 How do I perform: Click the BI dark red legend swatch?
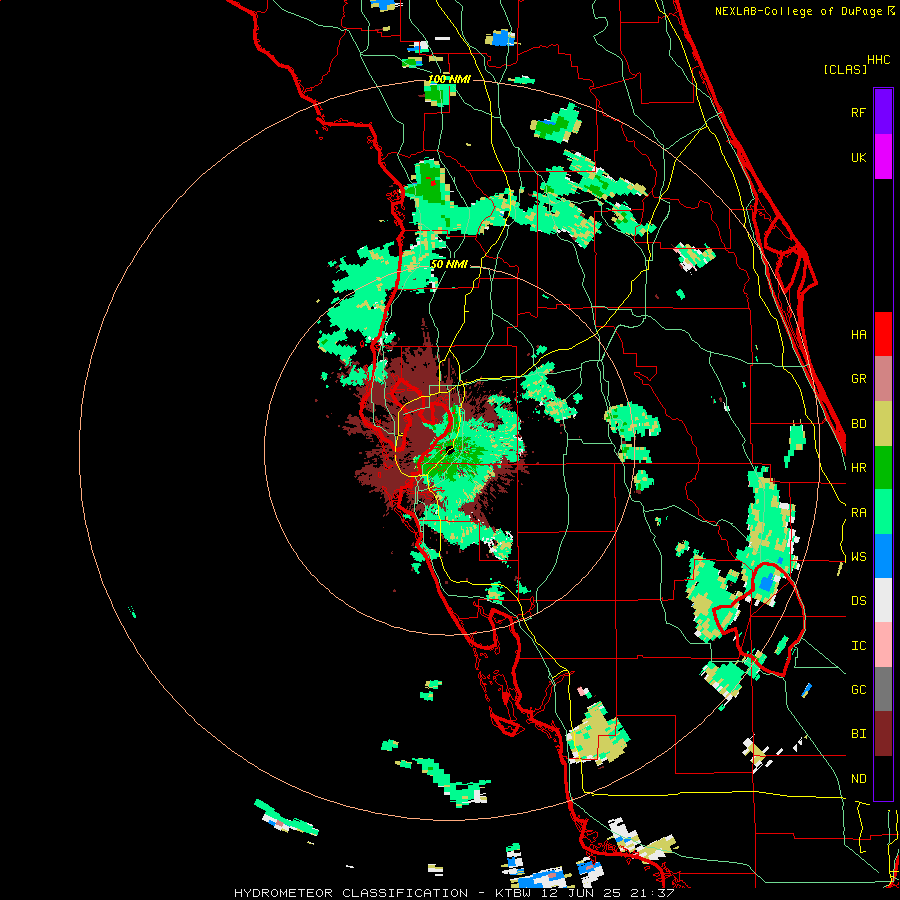coord(883,734)
